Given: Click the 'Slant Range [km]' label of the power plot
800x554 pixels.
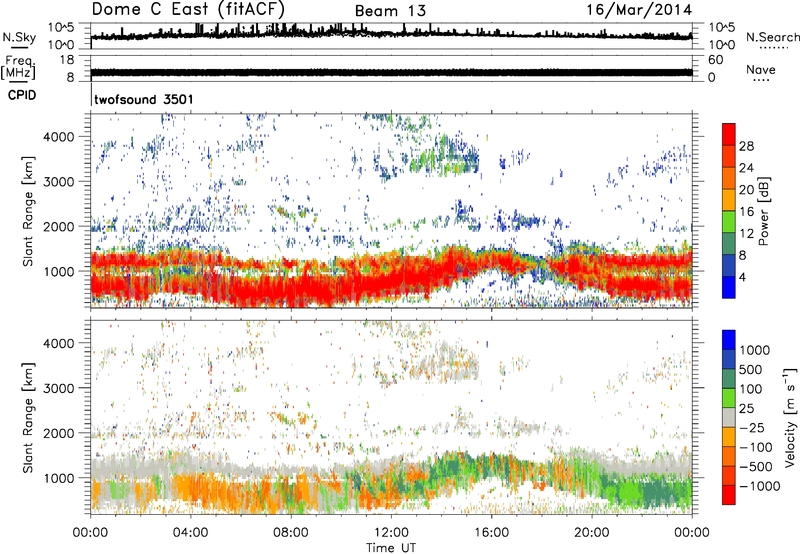Looking at the screenshot, I should [28, 211].
